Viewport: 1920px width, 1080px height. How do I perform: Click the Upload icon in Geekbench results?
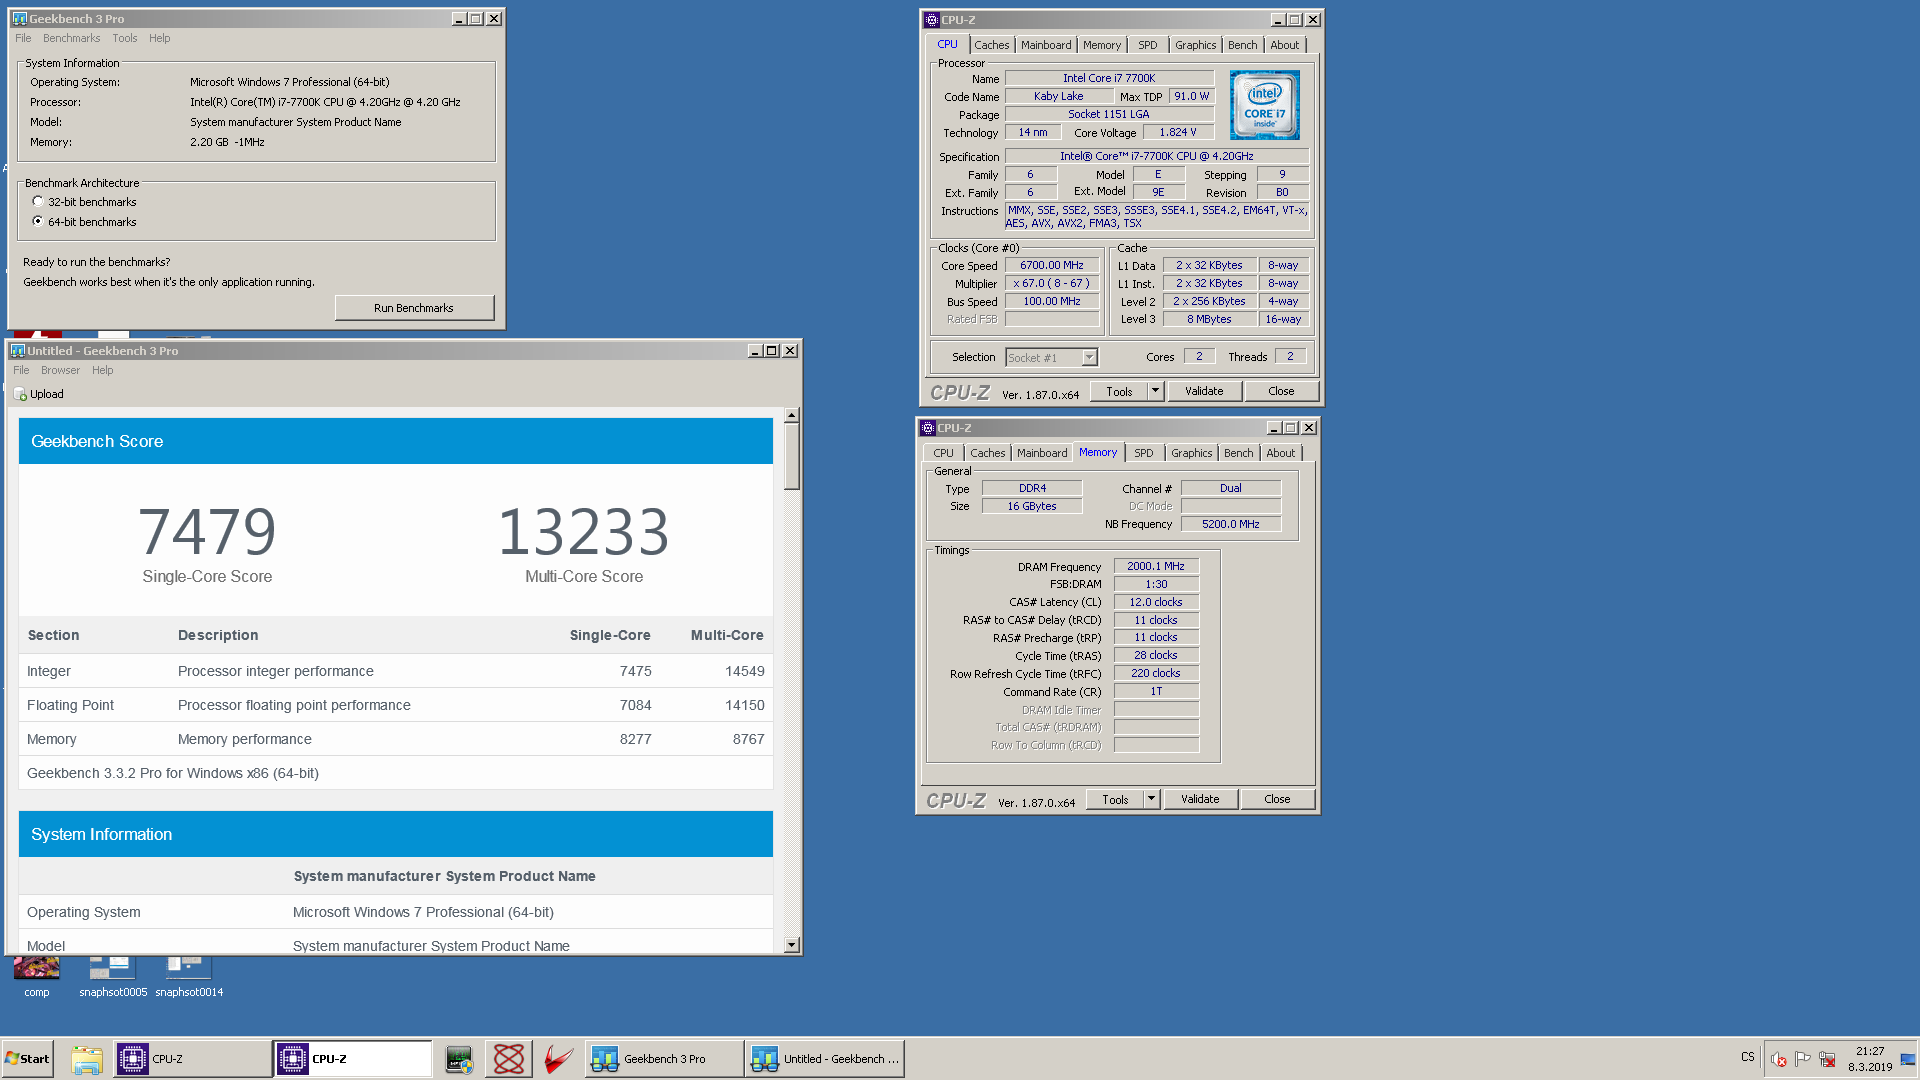pos(20,394)
